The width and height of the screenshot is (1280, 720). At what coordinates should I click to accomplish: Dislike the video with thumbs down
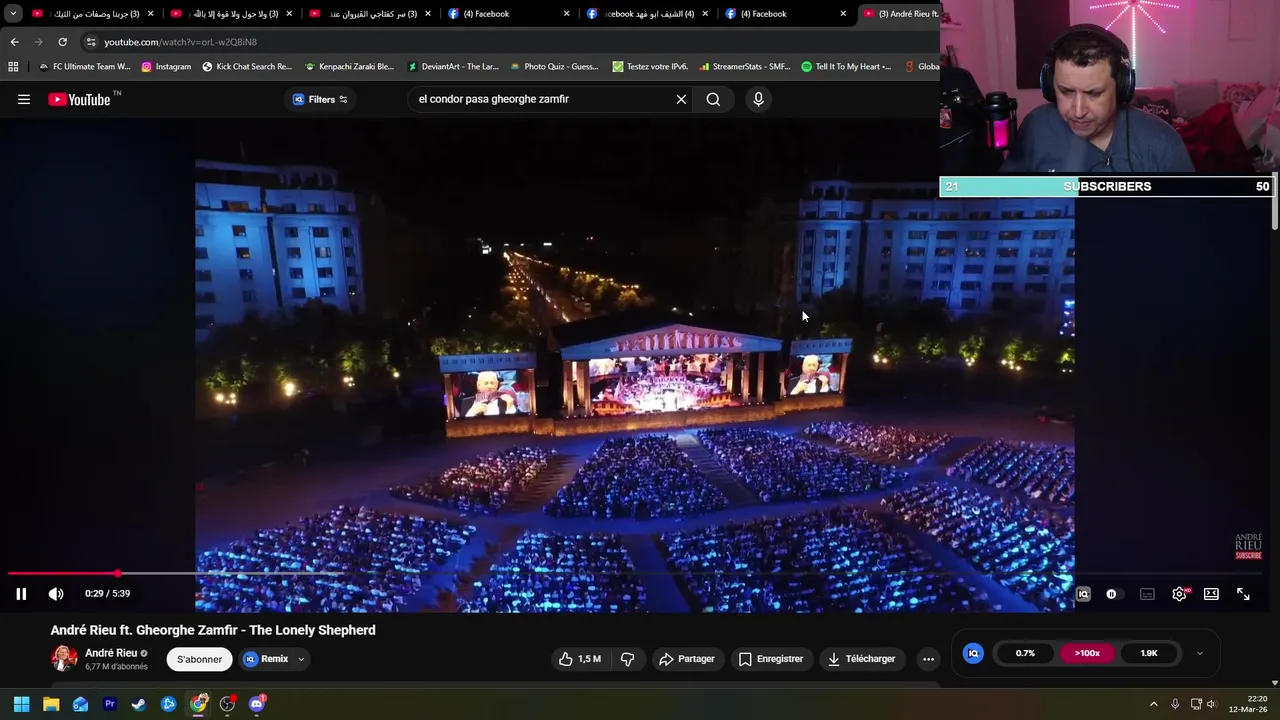pyautogui.click(x=628, y=659)
